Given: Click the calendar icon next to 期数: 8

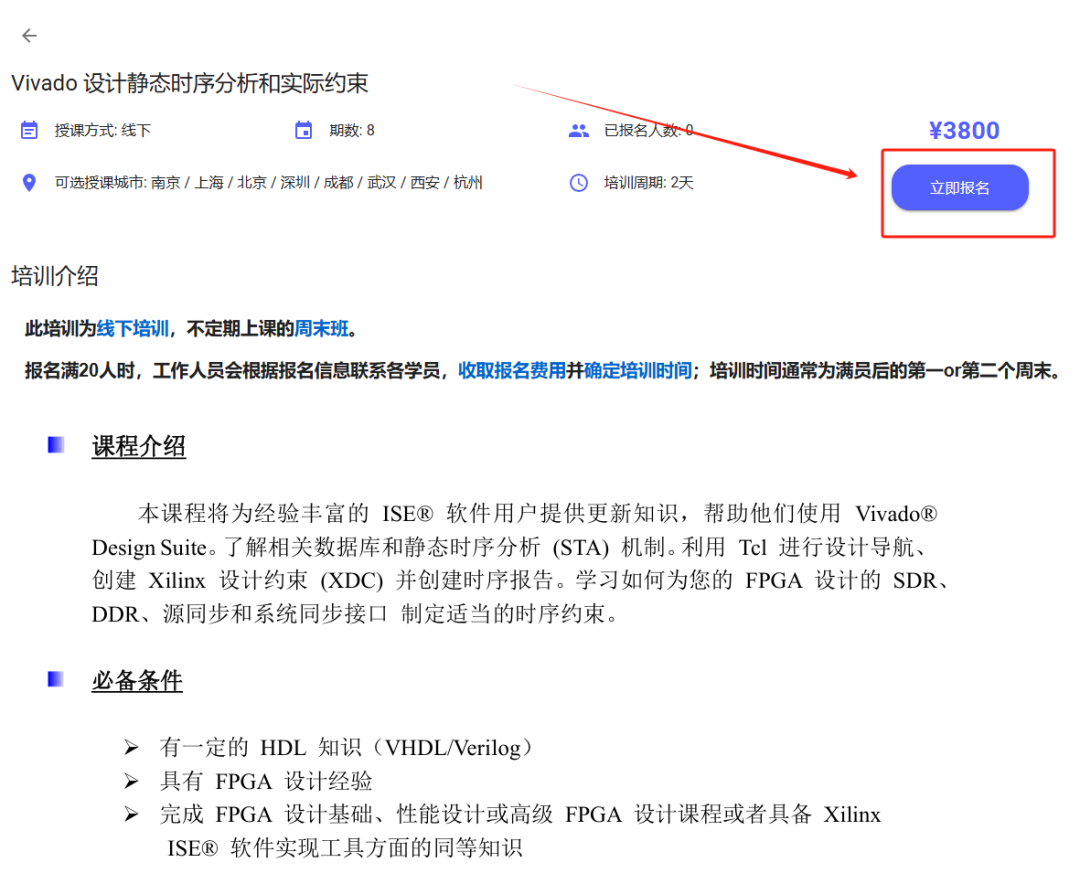Looking at the screenshot, I should [303, 130].
